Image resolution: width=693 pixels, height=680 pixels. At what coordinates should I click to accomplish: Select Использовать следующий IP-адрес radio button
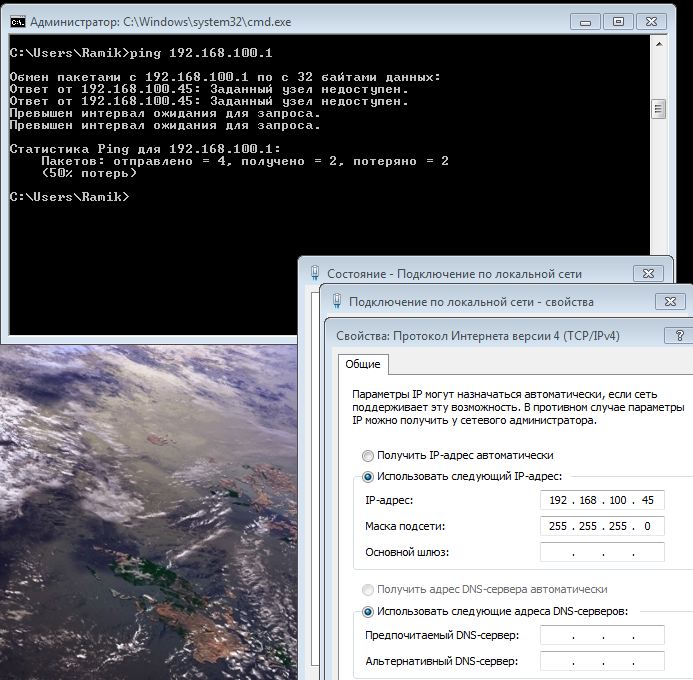click(x=367, y=477)
